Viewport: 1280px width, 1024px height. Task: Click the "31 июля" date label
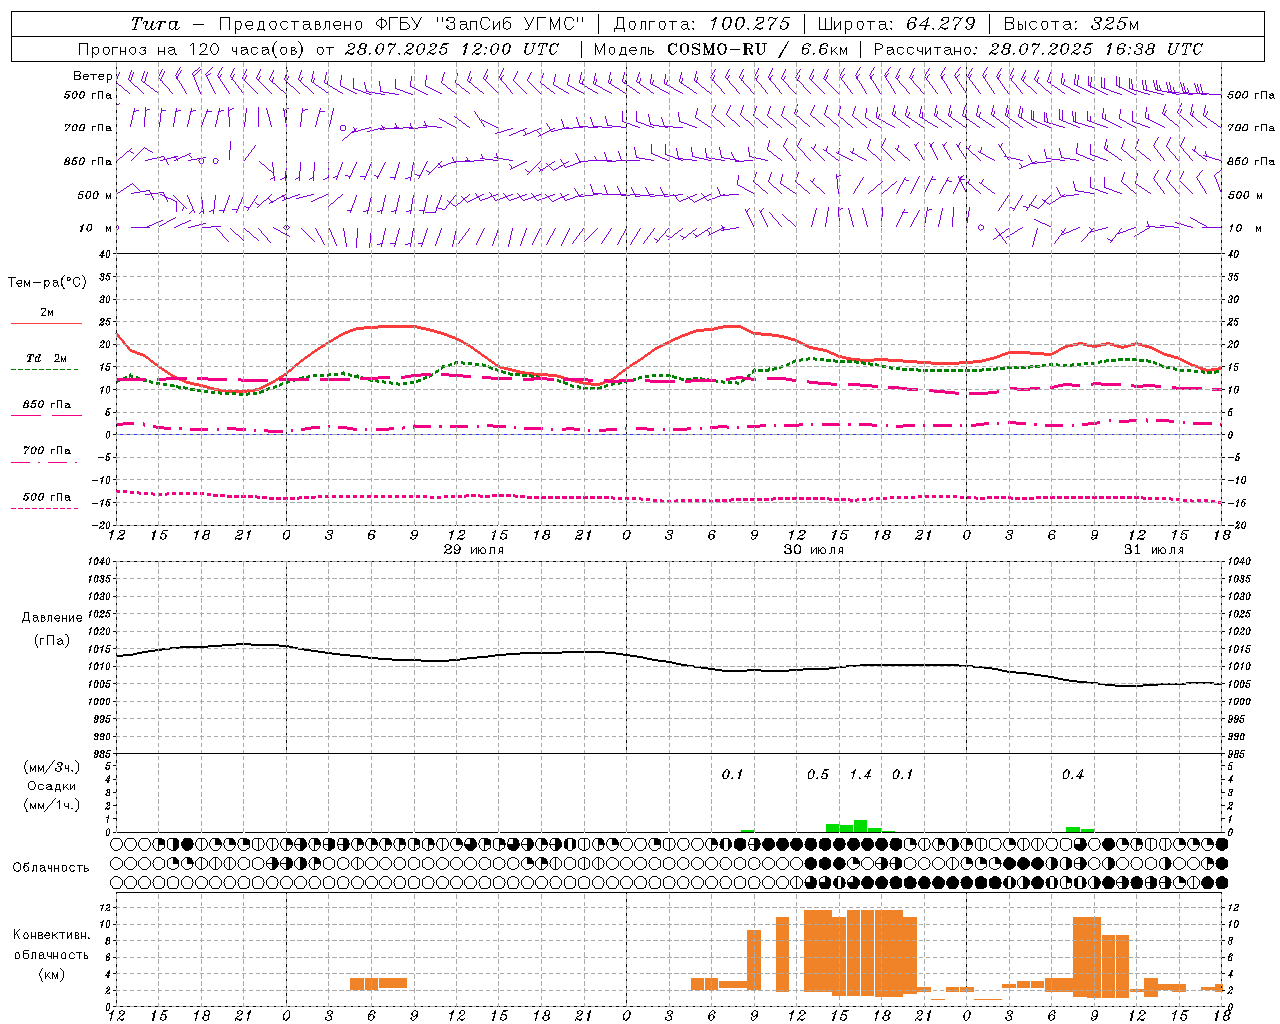(1154, 550)
